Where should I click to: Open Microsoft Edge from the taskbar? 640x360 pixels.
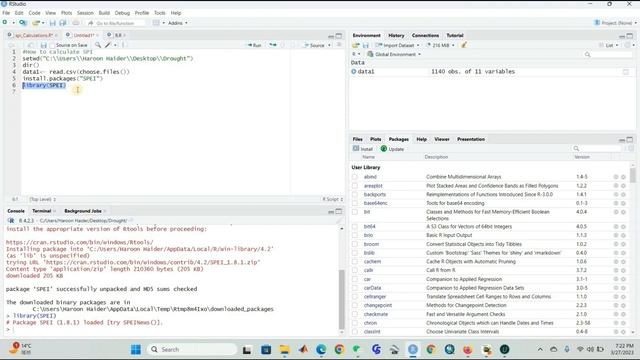pyautogui.click(x=321, y=349)
